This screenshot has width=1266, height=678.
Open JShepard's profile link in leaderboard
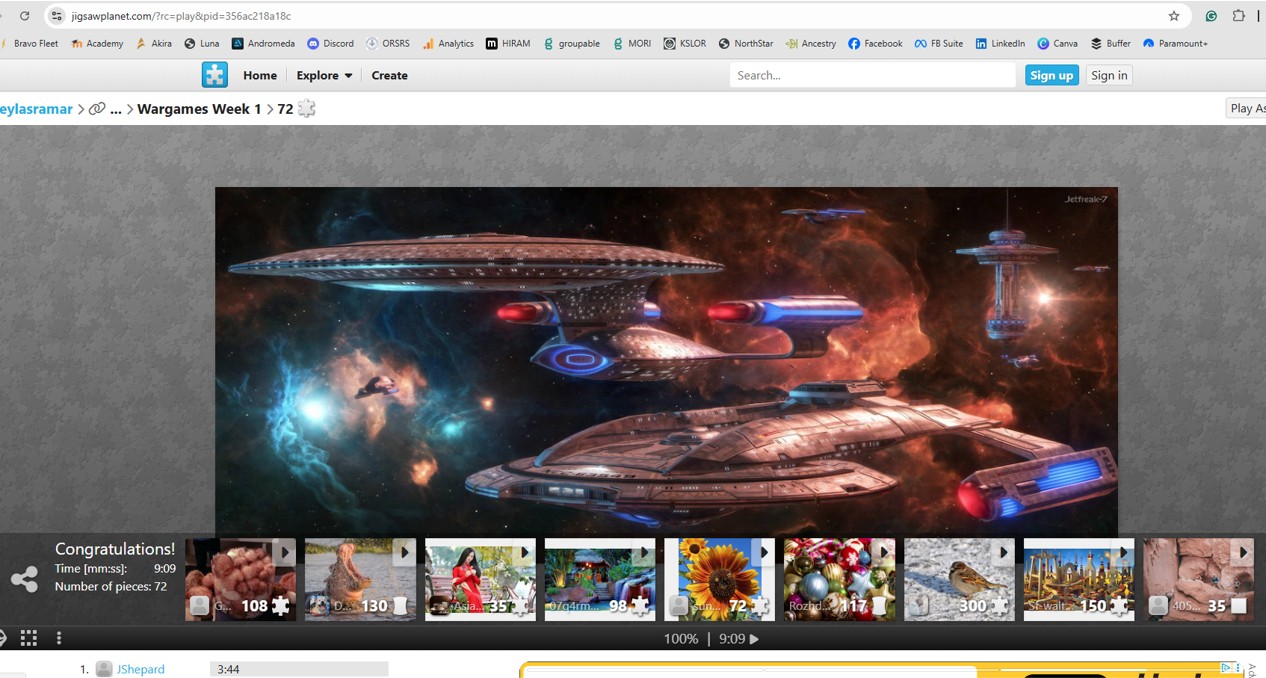[141, 669]
